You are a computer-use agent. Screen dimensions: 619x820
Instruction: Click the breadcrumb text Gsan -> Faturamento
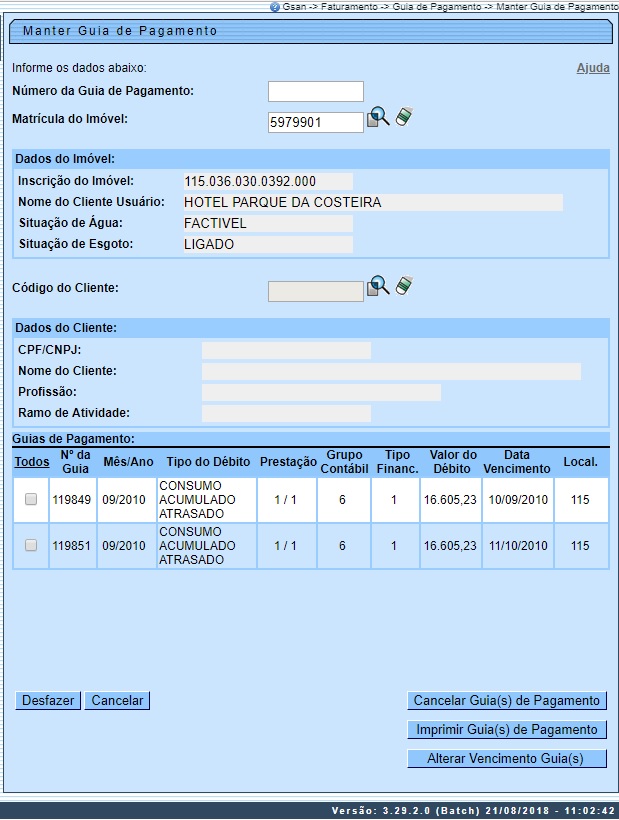330,7
